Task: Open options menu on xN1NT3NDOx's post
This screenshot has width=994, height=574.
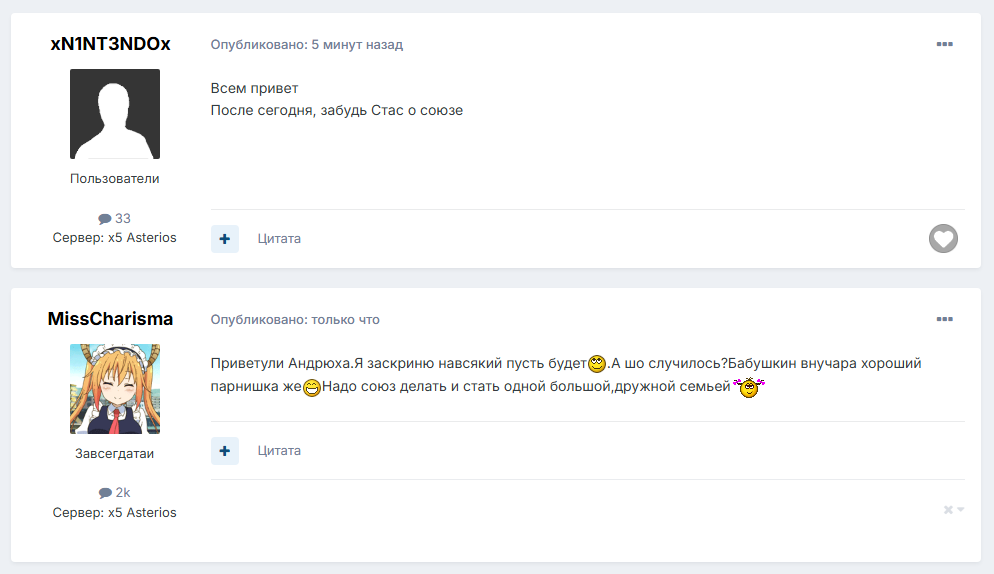Action: click(945, 44)
